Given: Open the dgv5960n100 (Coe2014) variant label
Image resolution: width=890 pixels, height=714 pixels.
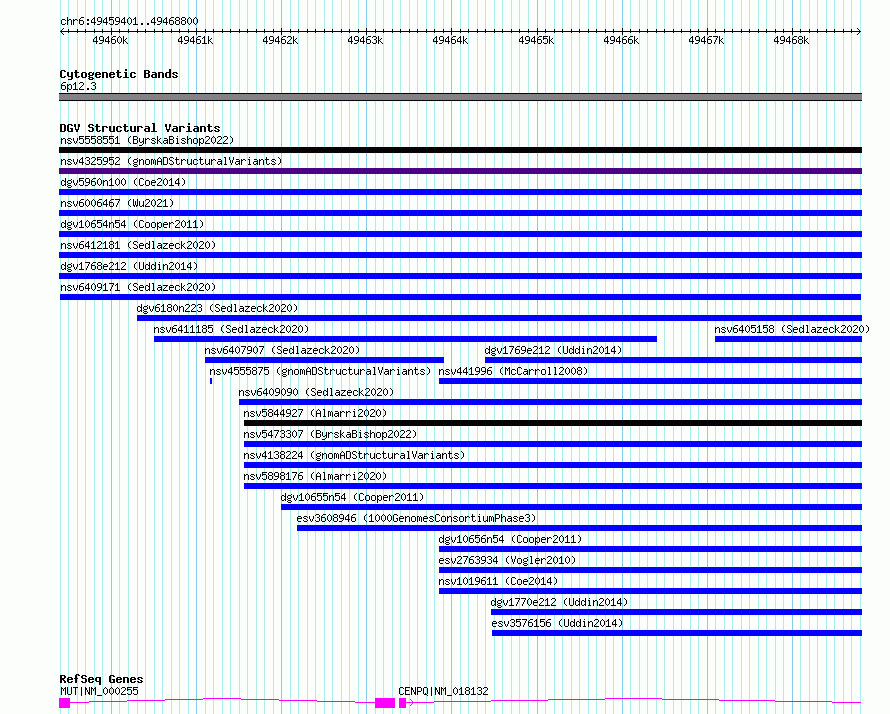Looking at the screenshot, I should [x=123, y=182].
